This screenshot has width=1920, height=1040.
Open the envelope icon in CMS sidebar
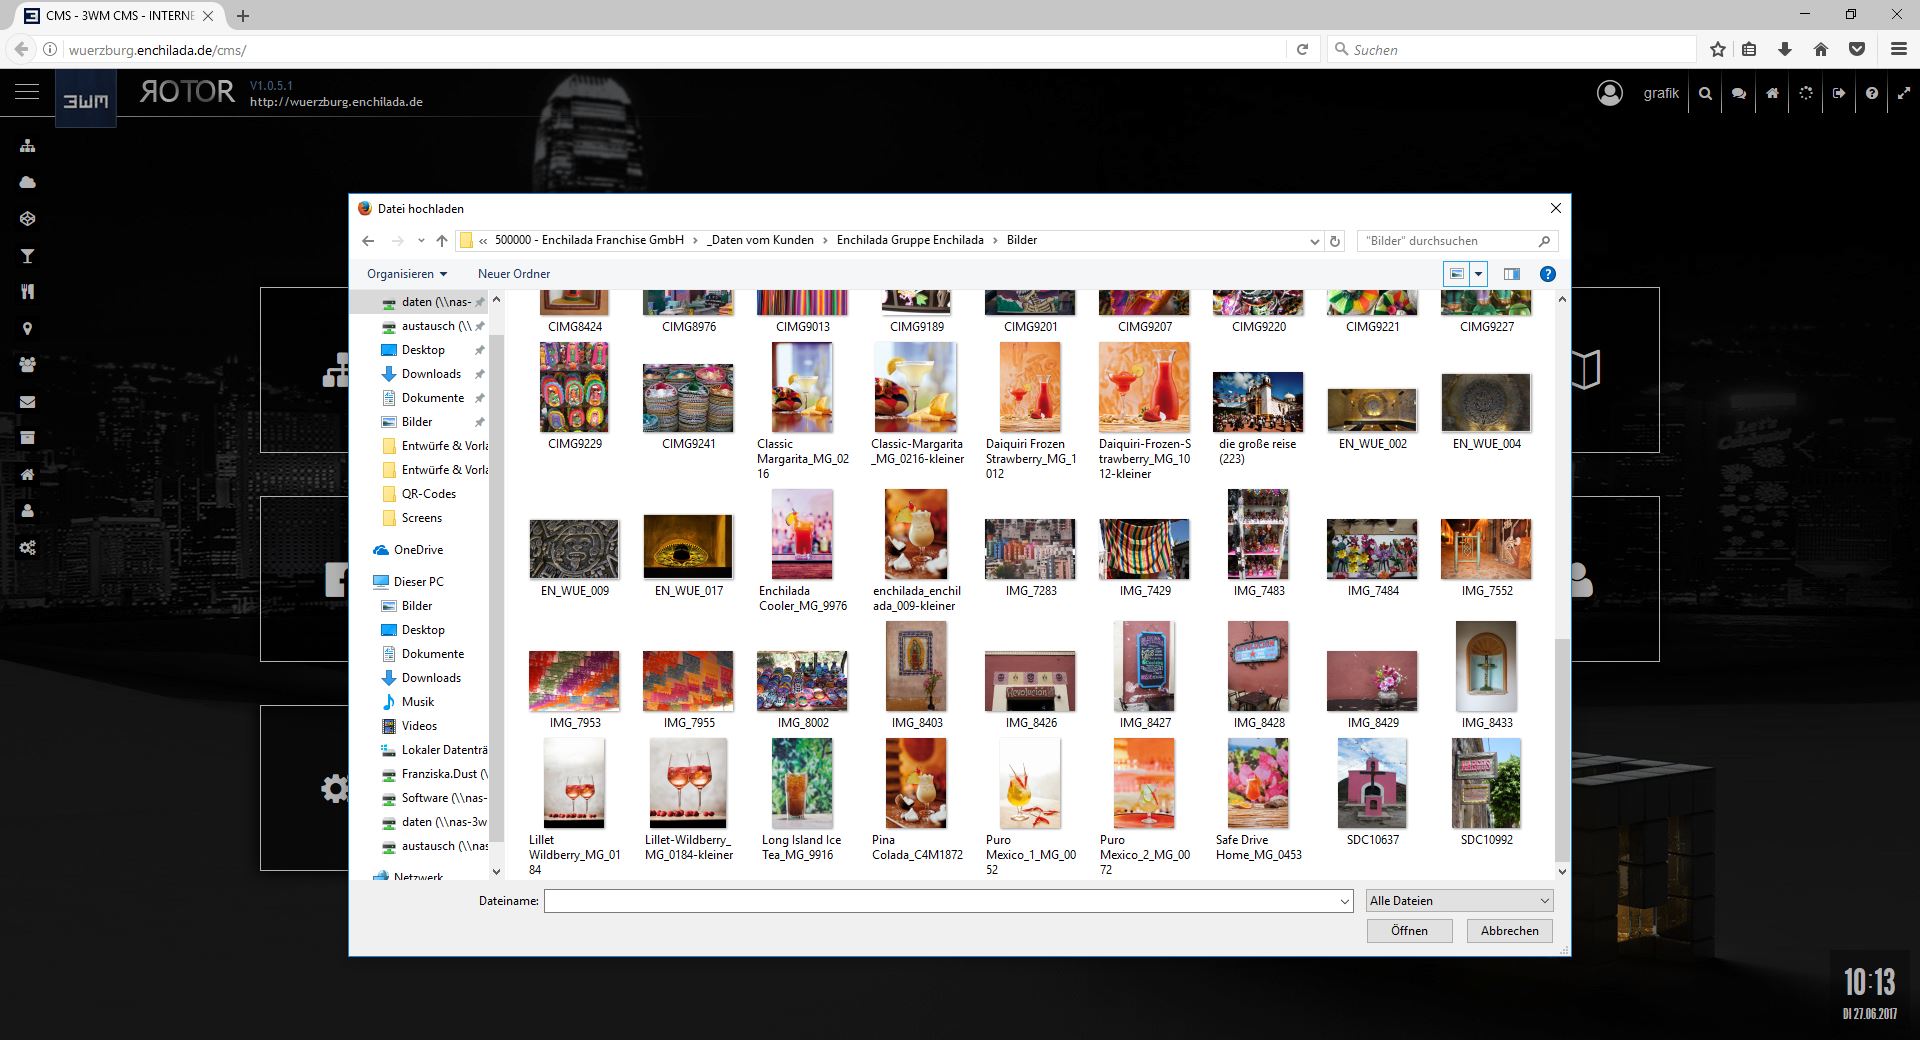(28, 402)
